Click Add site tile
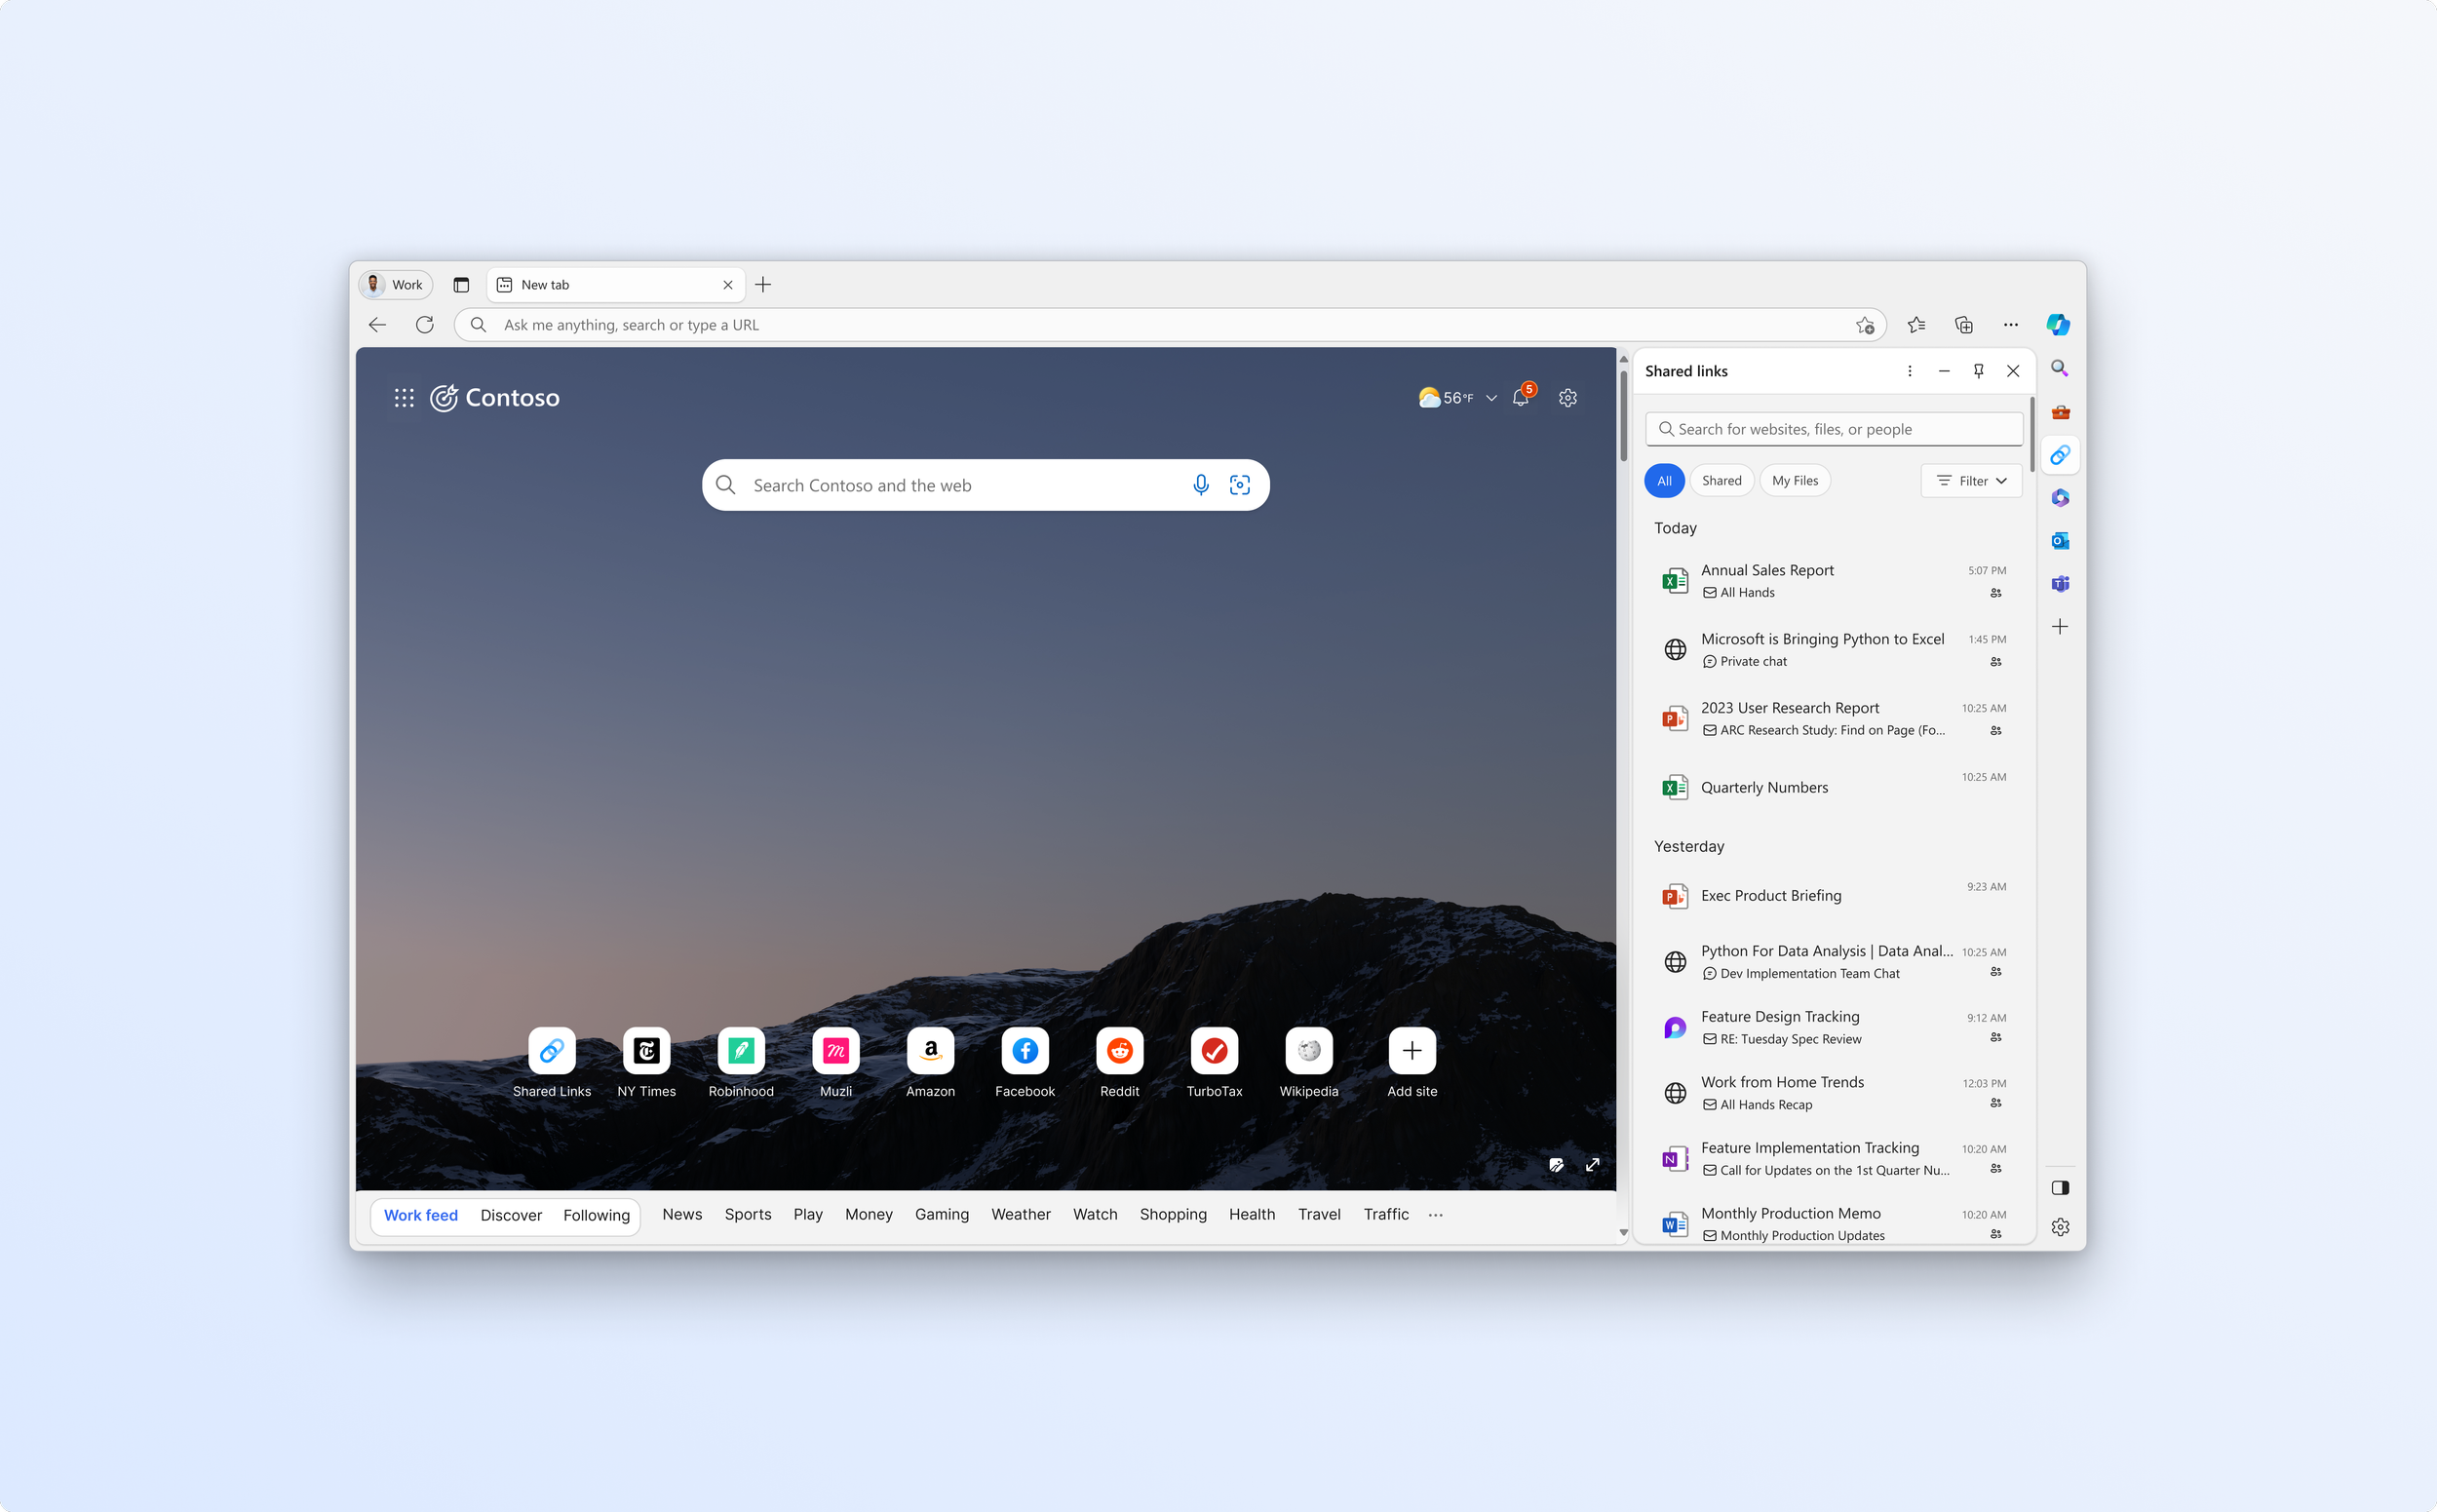This screenshot has width=2437, height=1512. coord(1411,1051)
